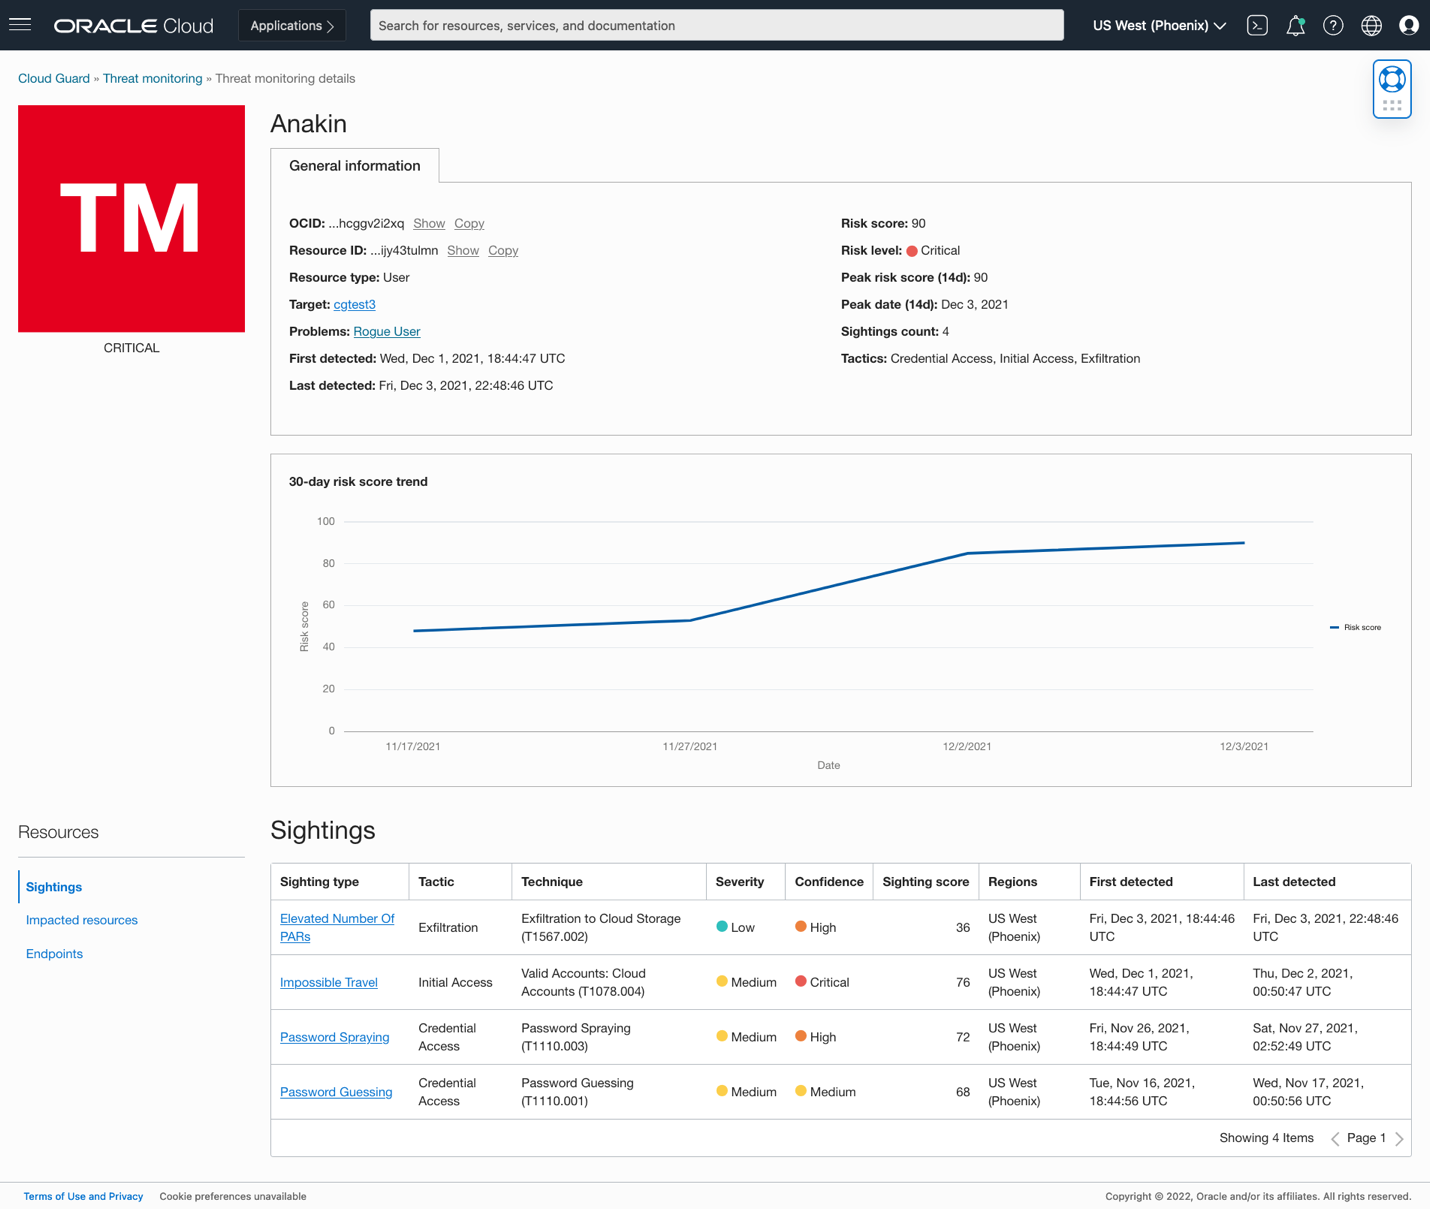This screenshot has width=1430, height=1210.
Task: Click the Oracle Cloud logo
Action: coord(134,26)
